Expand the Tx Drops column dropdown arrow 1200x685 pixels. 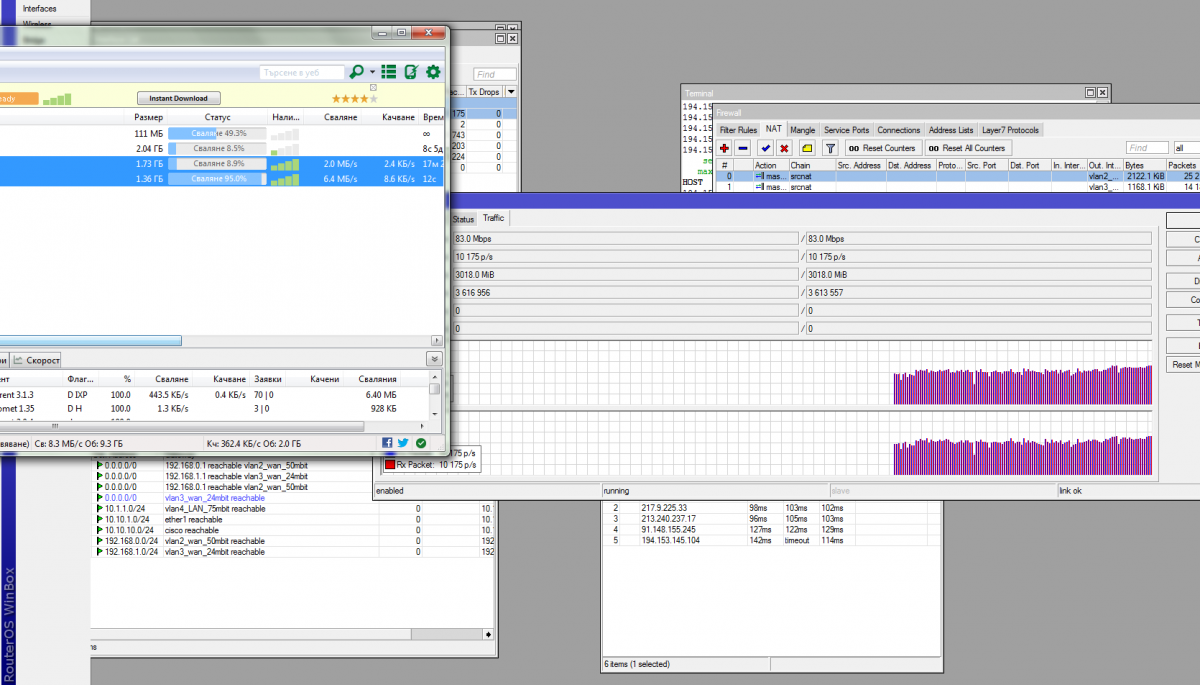point(512,91)
